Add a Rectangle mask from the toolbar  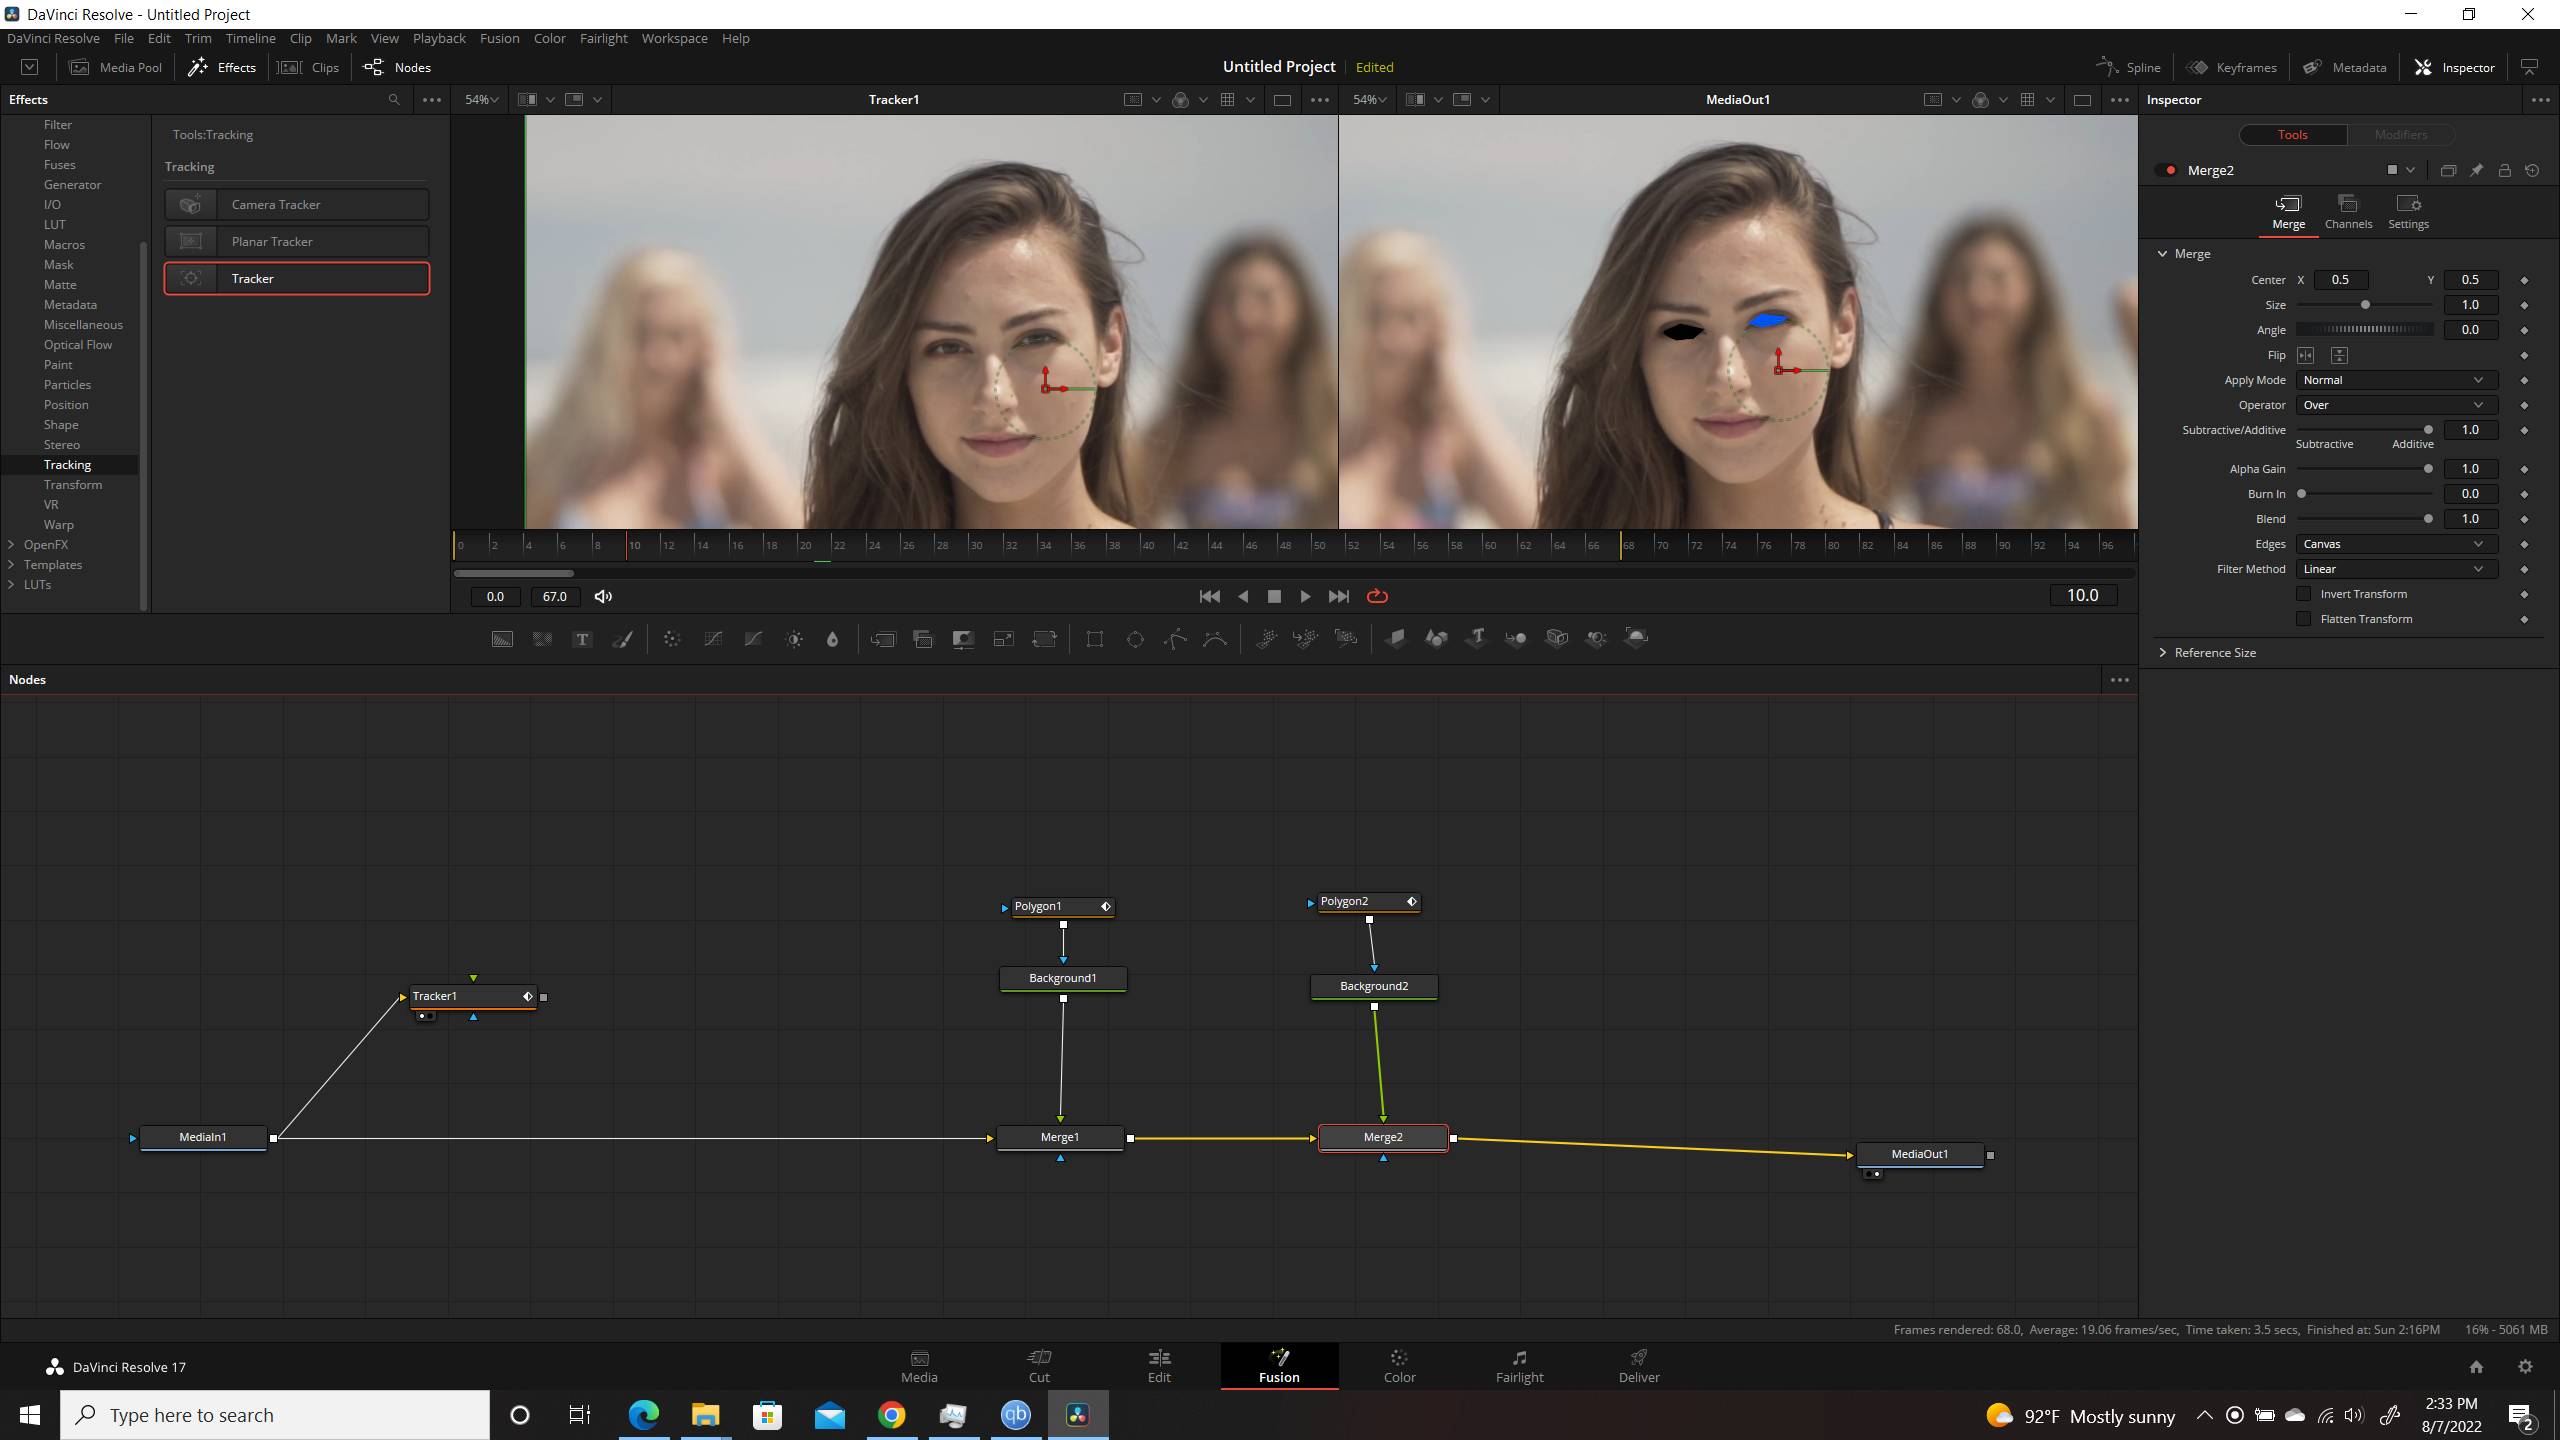point(1095,639)
